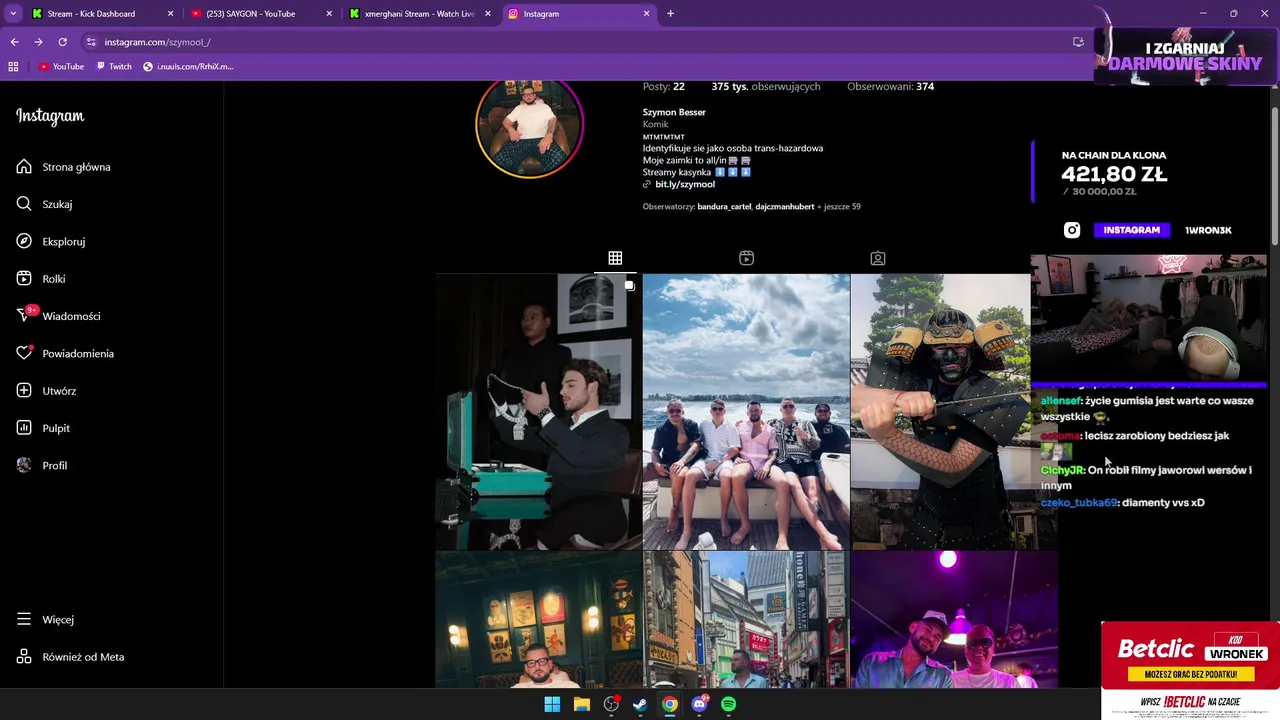Click the INSTAGRAM label in stream overlay
1280x720 pixels.
1132,230
